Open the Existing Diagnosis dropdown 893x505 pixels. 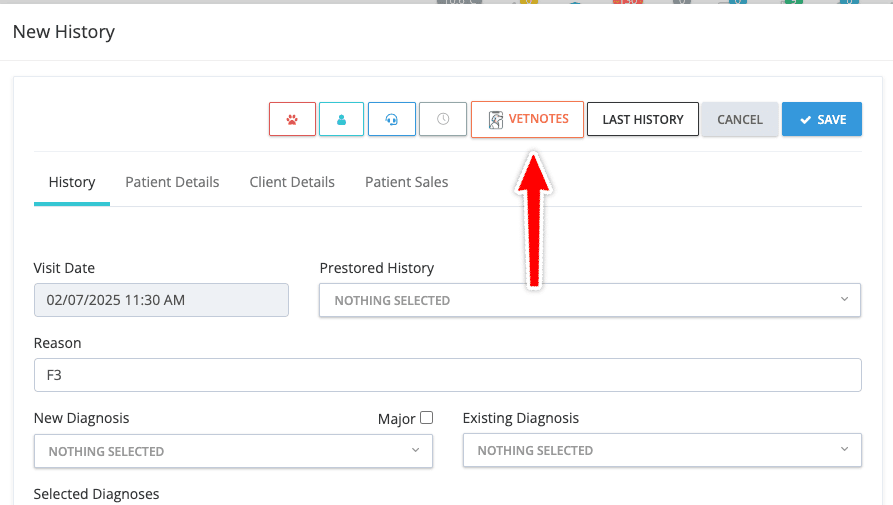click(x=661, y=451)
